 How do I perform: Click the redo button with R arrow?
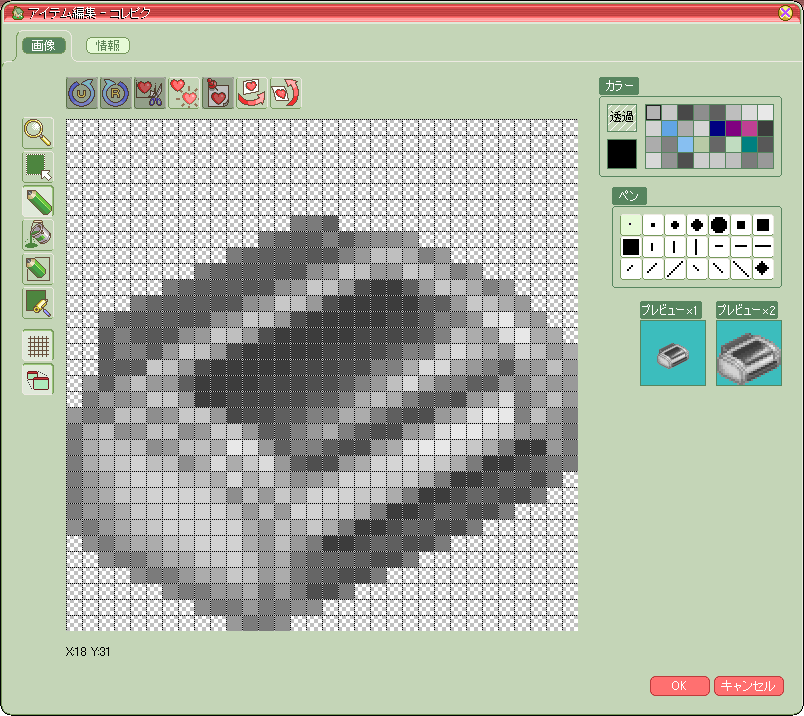pos(116,93)
